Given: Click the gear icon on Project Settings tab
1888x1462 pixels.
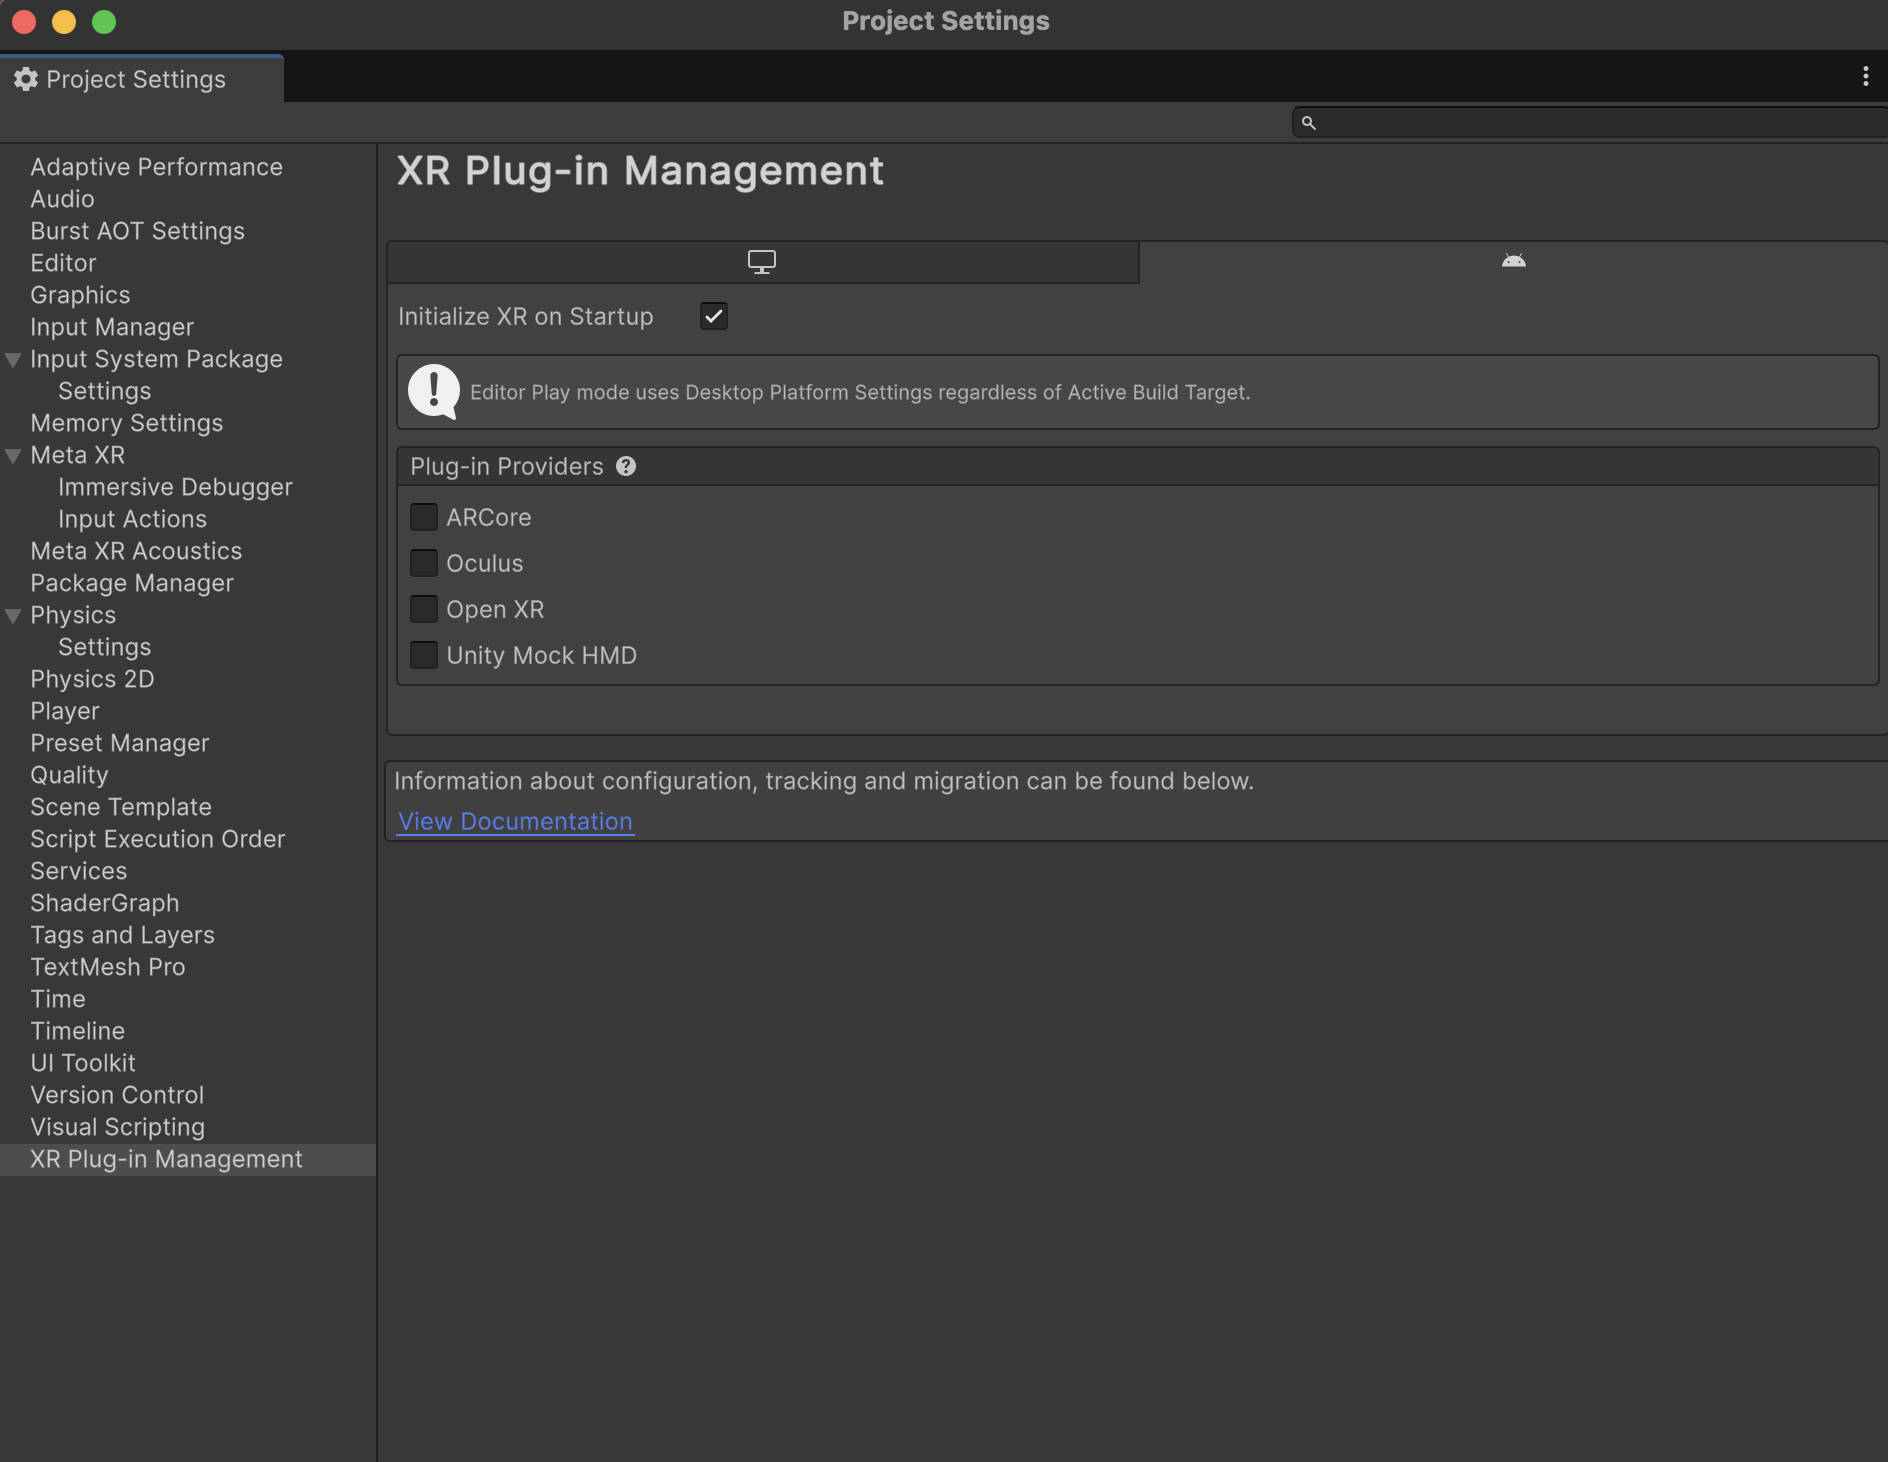Looking at the screenshot, I should [x=26, y=79].
